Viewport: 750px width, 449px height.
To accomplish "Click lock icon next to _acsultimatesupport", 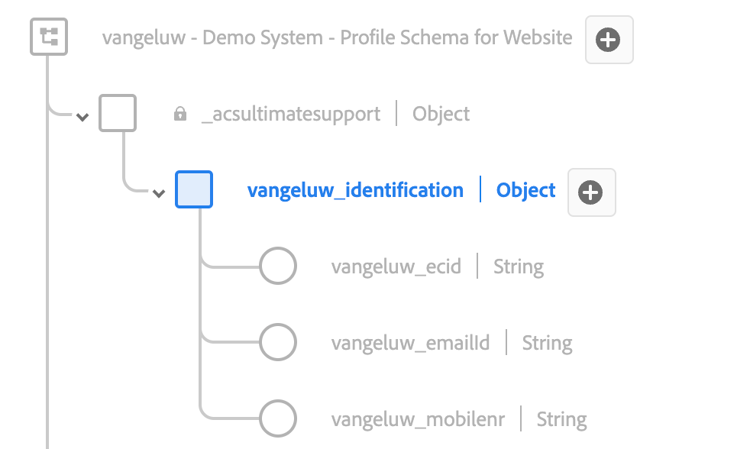I will click(x=180, y=114).
